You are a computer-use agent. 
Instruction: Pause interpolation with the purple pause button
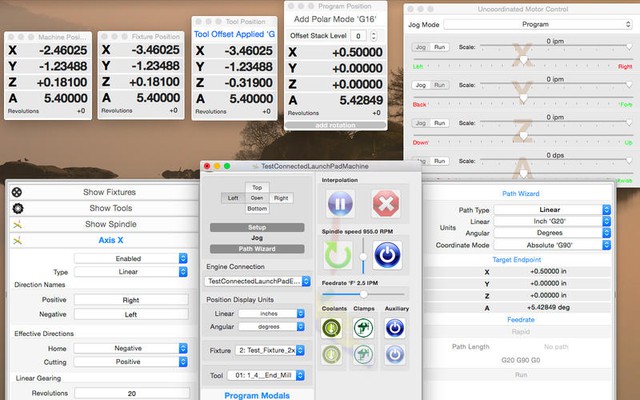pos(340,206)
